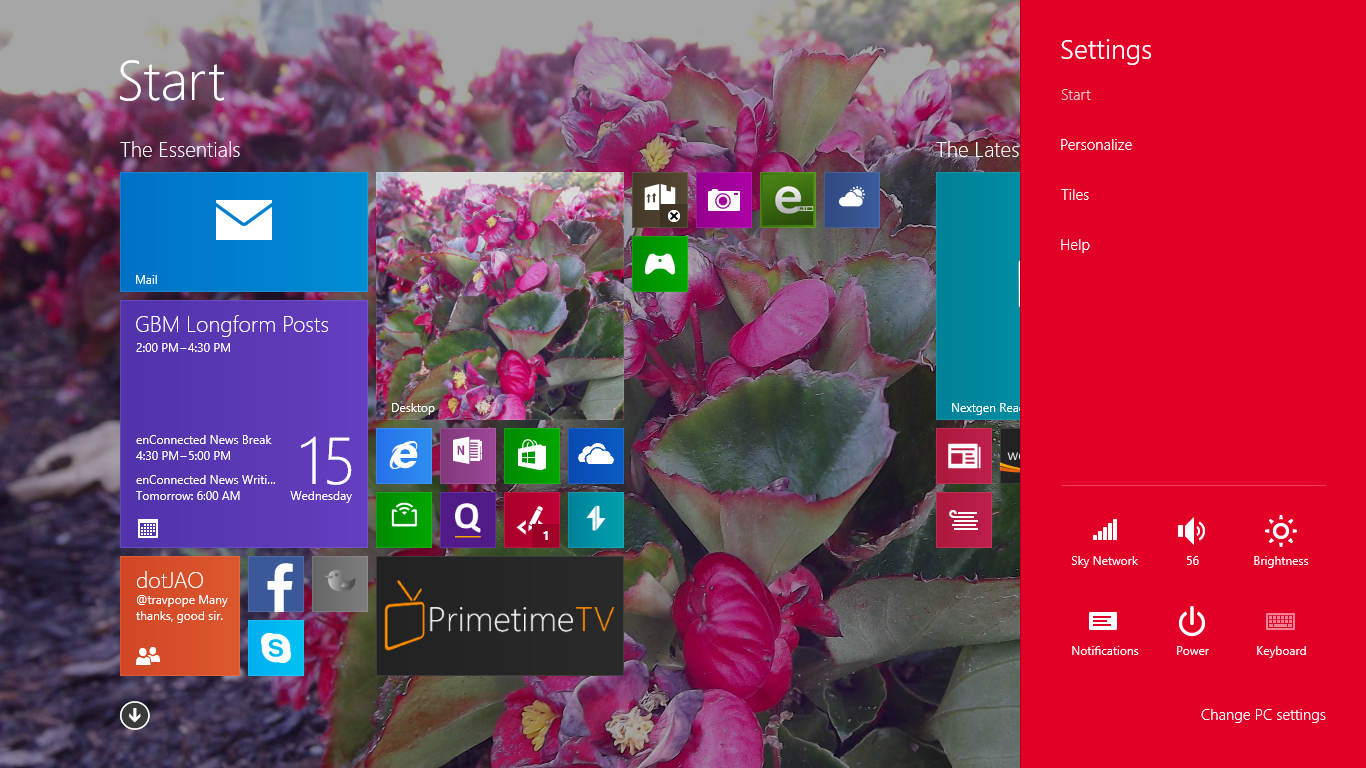1366x768 pixels.
Task: Open the Desktop tile
Action: [500, 296]
